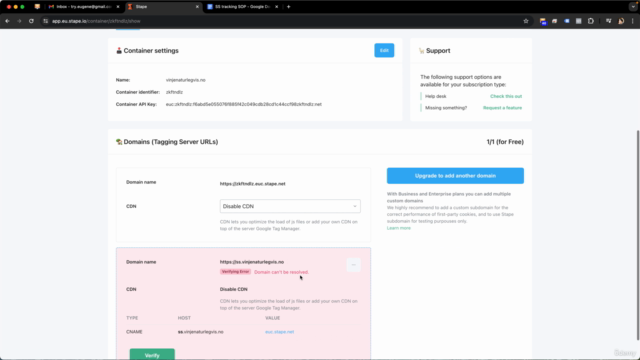This screenshot has height=360, width=640.
Task: Click the Container settings heading icon
Action: [119, 51]
